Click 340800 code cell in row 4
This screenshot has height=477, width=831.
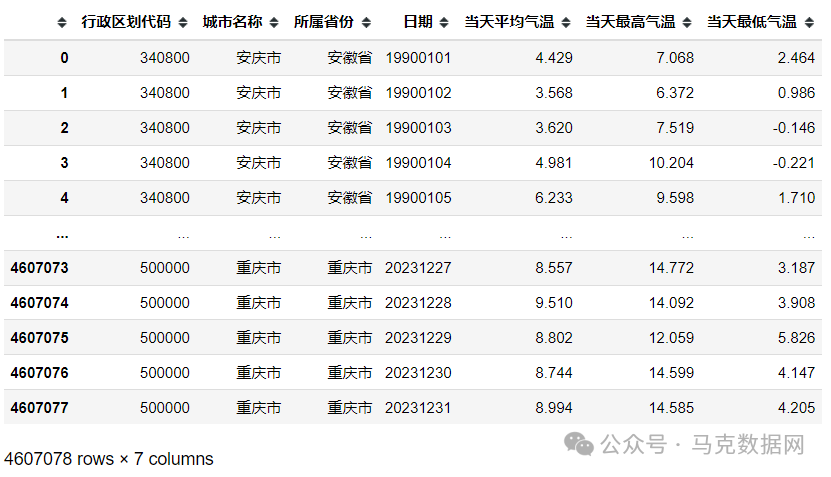click(165, 198)
